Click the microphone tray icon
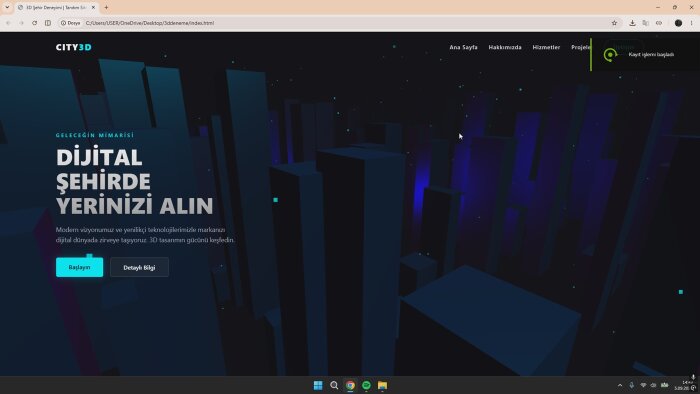This screenshot has height=394, width=700. click(x=631, y=385)
